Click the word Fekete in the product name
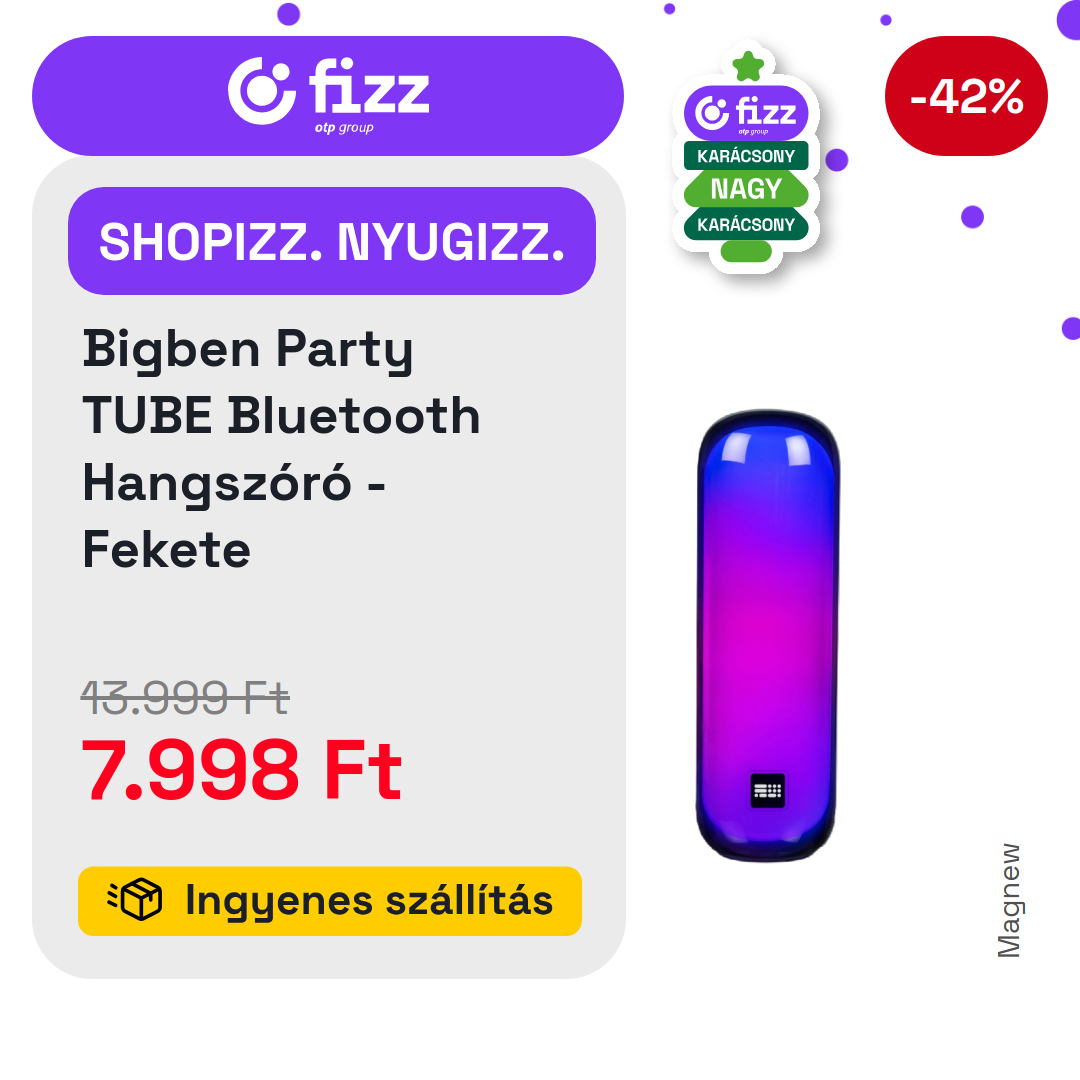 coord(167,550)
